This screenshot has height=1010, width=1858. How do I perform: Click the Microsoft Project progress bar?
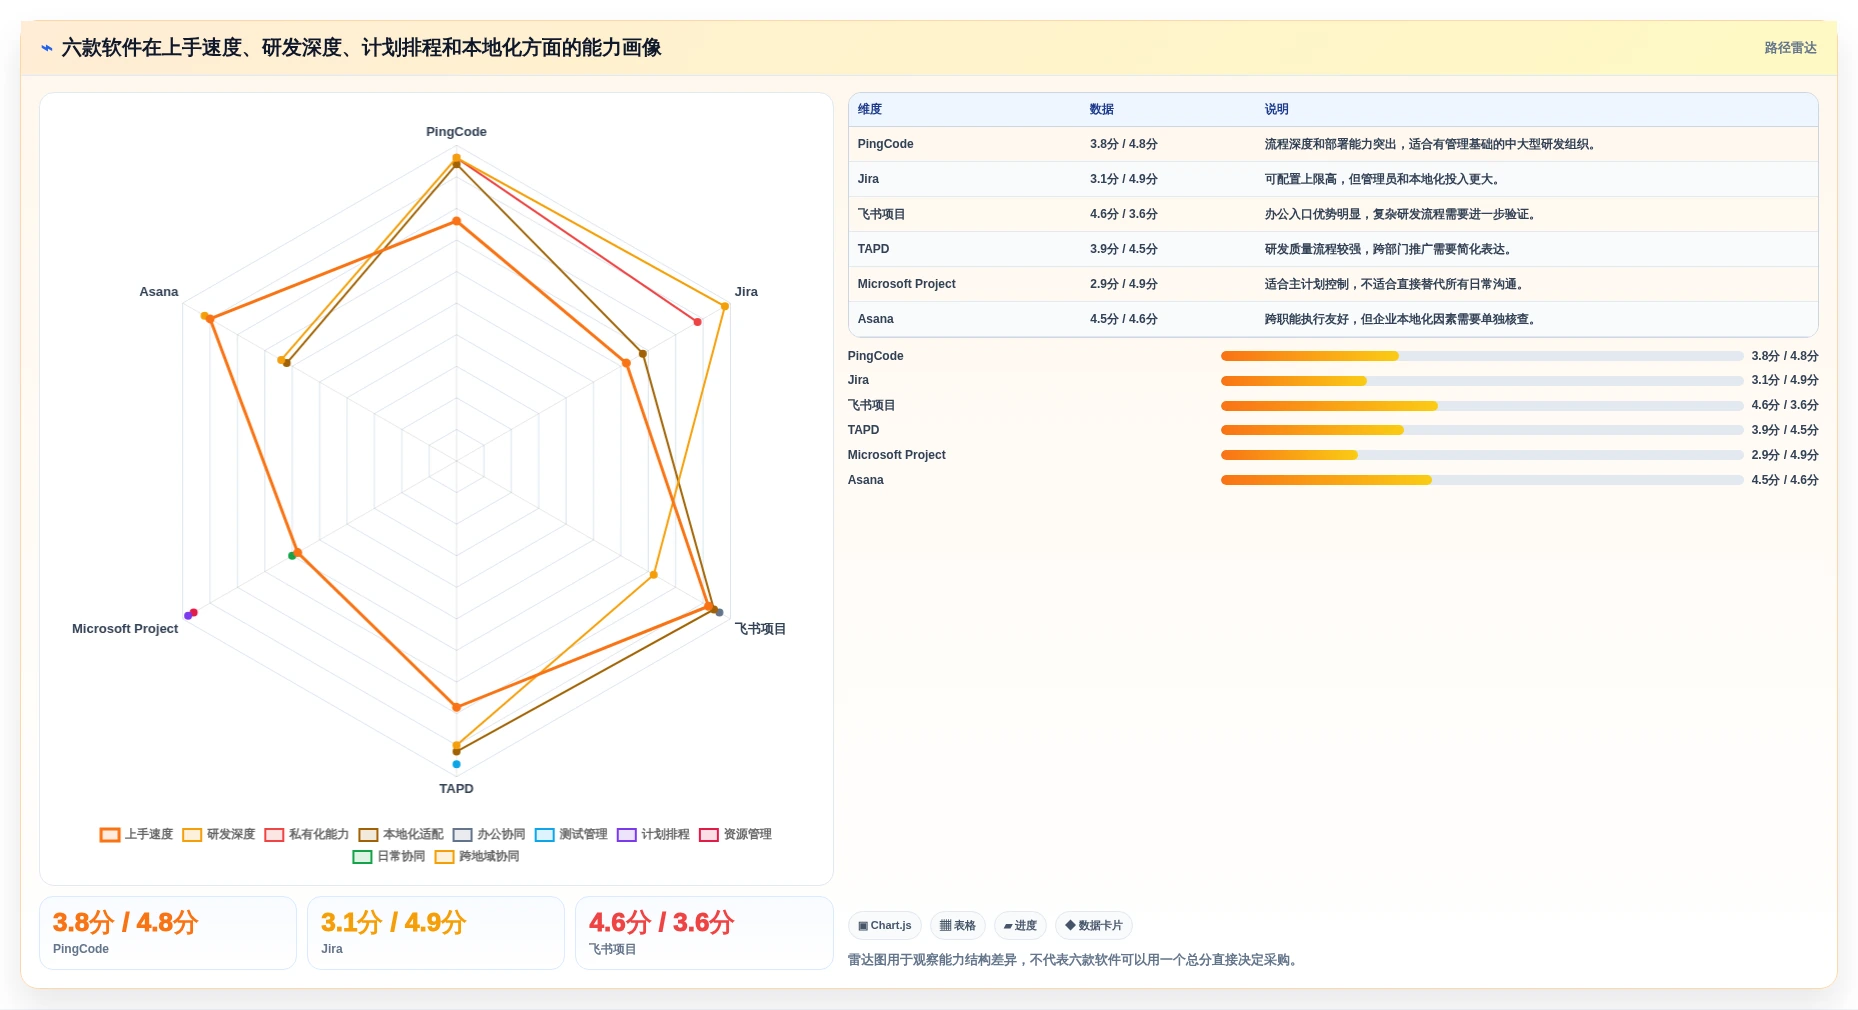click(1482, 455)
